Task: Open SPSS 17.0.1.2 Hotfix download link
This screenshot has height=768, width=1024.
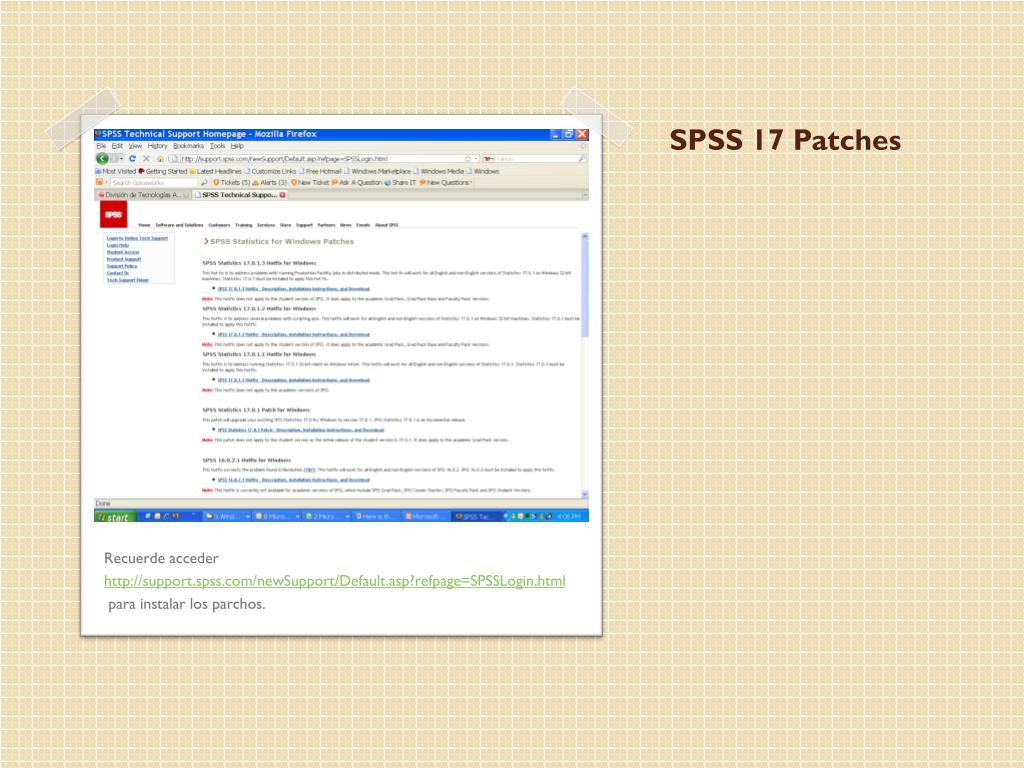Action: [294, 334]
